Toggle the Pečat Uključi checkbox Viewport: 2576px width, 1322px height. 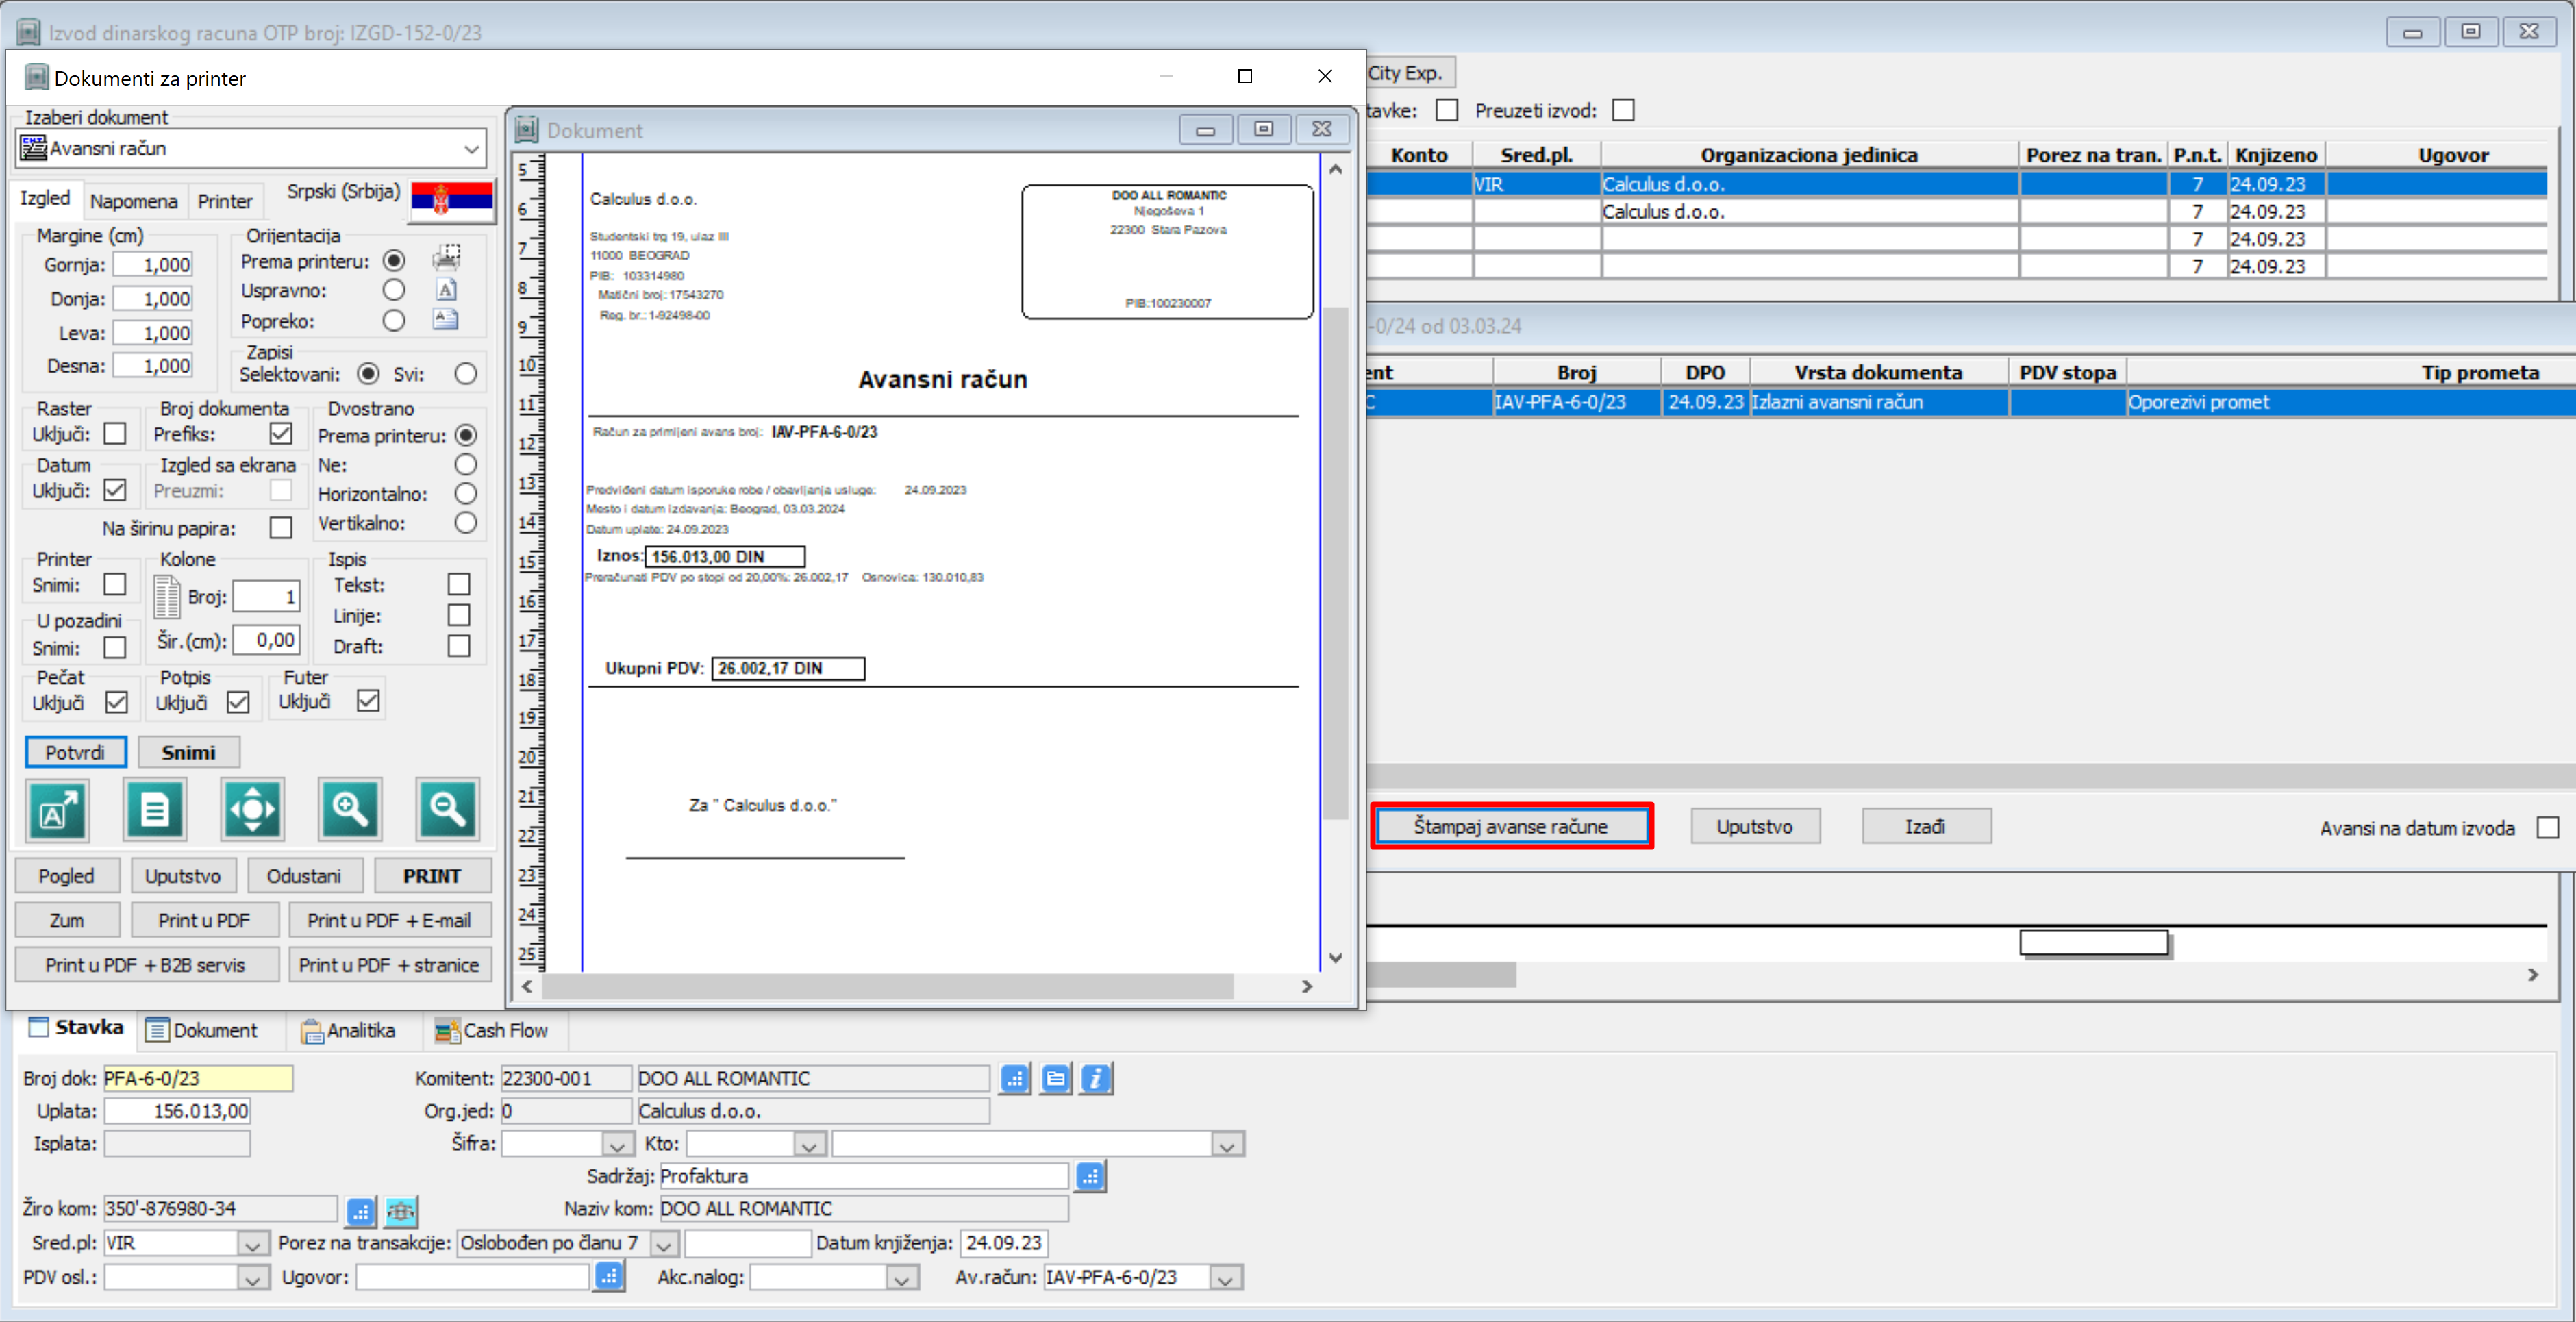[116, 702]
